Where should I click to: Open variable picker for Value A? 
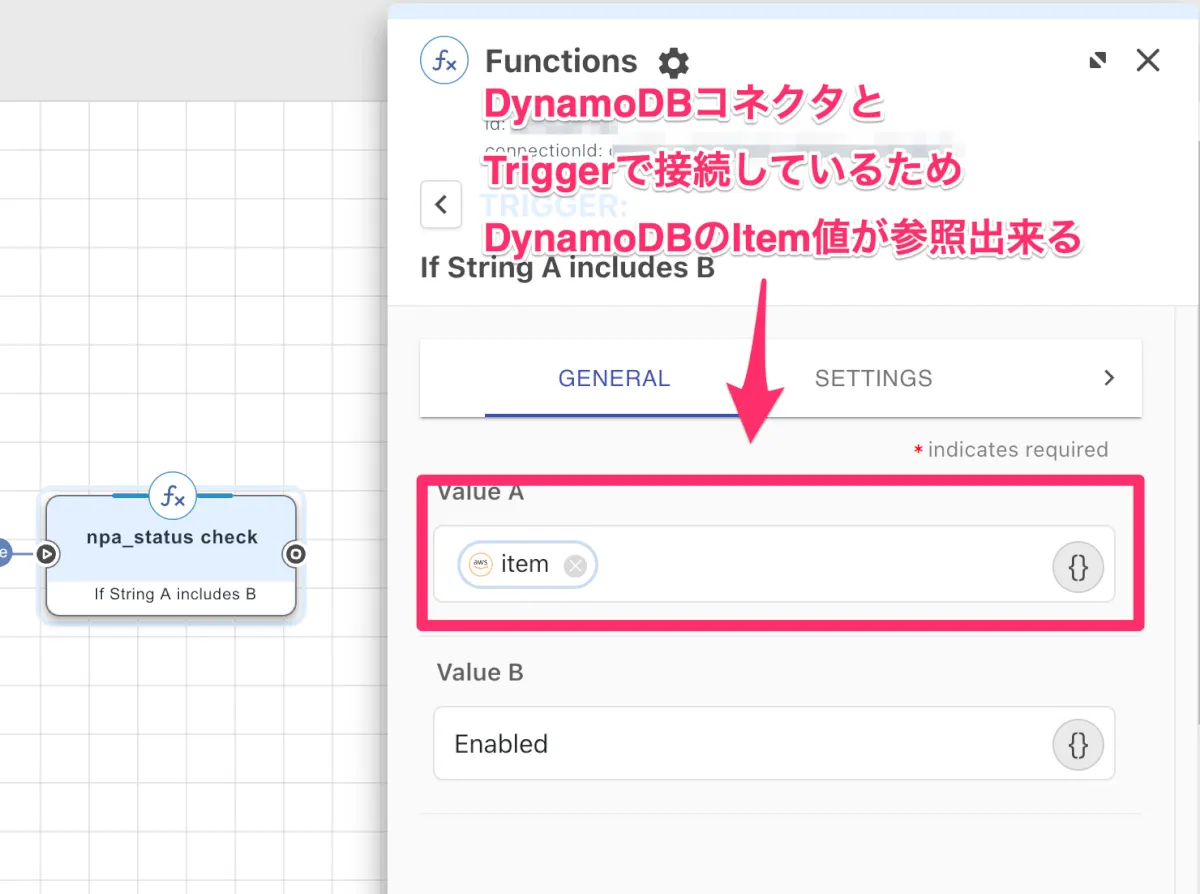(x=1077, y=566)
